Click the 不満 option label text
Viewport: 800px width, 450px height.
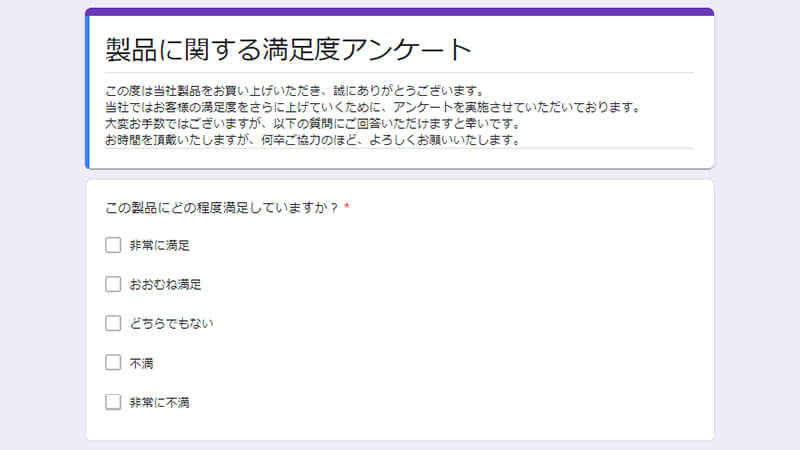coord(141,362)
